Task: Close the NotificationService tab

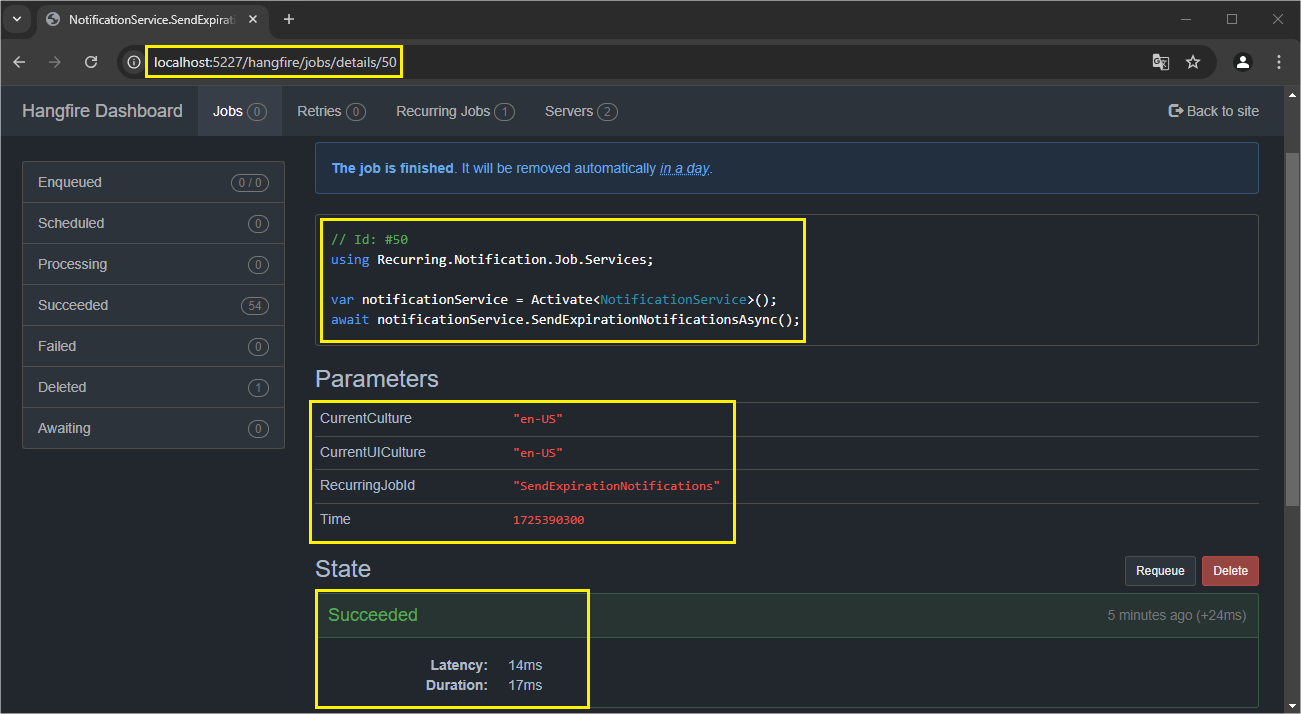Action: [x=251, y=20]
